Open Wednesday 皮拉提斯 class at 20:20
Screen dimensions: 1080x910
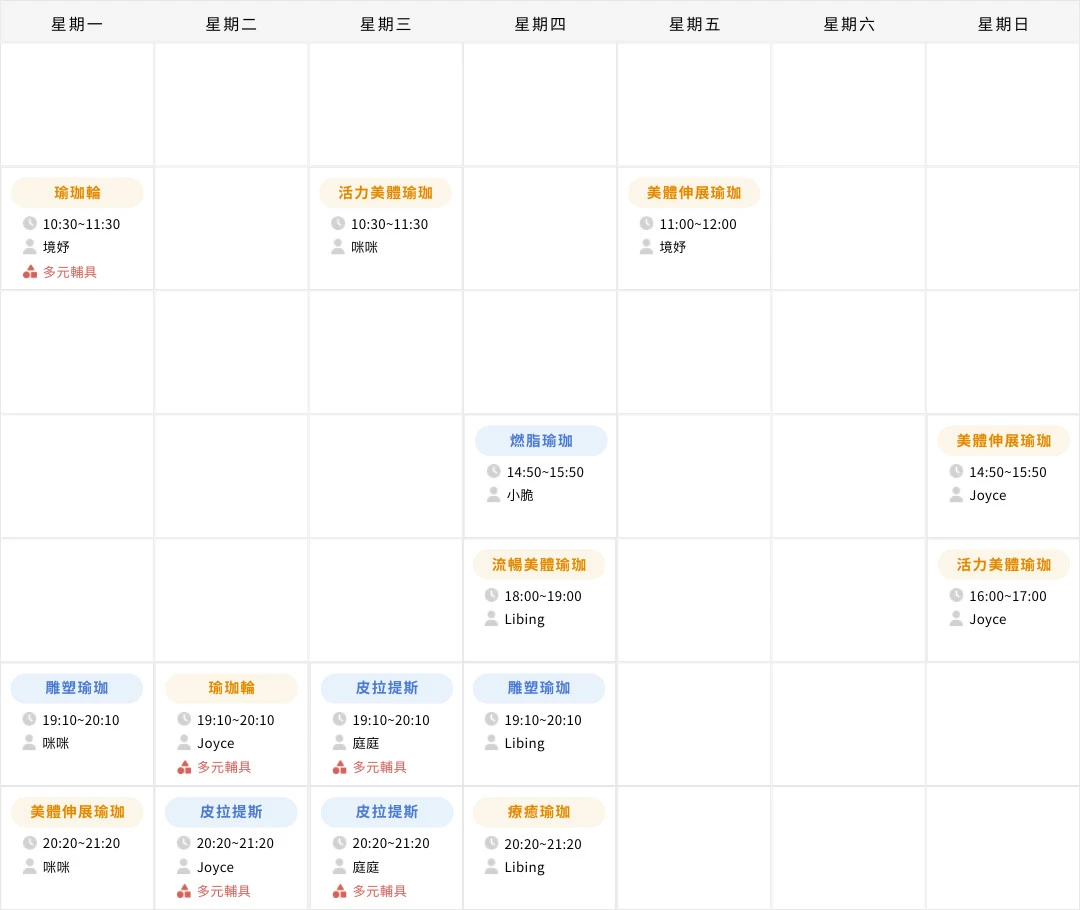387,812
